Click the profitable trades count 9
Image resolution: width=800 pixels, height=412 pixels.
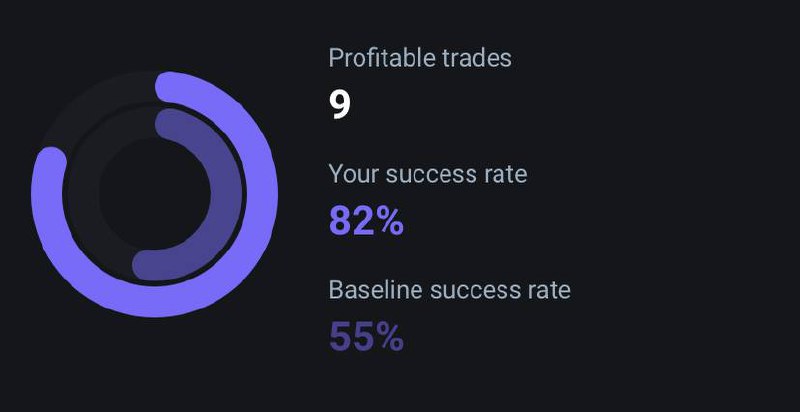(340, 105)
